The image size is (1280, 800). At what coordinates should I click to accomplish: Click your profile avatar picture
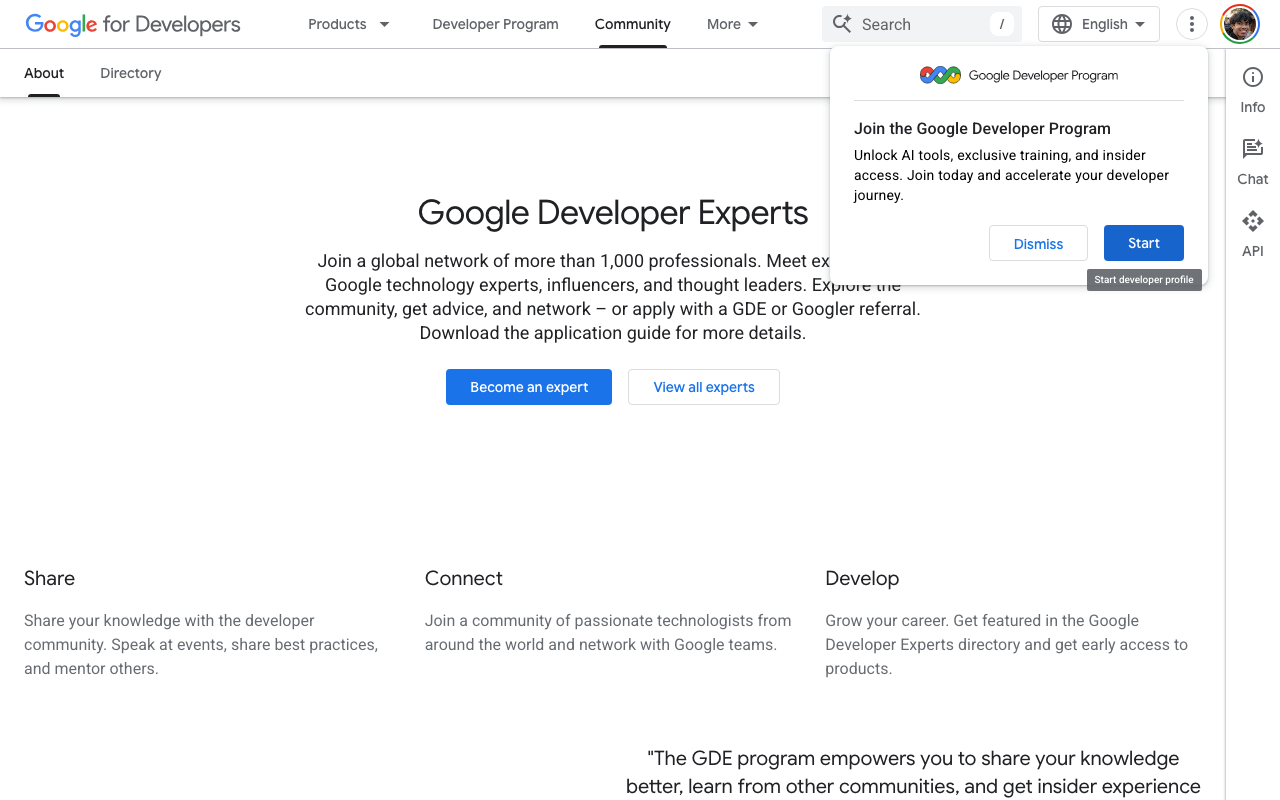1240,24
